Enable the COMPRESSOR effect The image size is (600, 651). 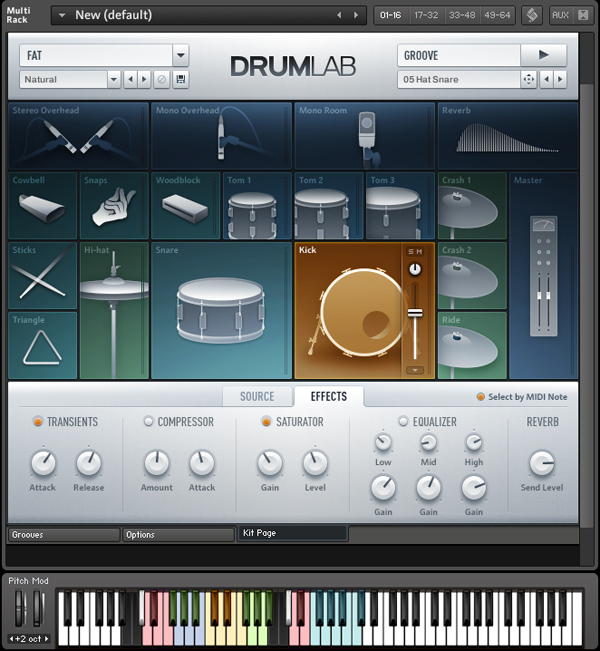coord(148,421)
